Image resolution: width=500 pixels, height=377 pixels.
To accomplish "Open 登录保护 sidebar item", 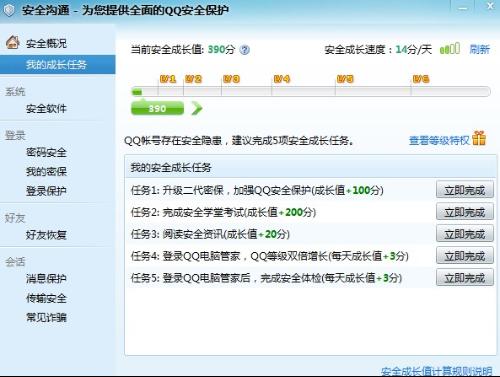I will [46, 191].
